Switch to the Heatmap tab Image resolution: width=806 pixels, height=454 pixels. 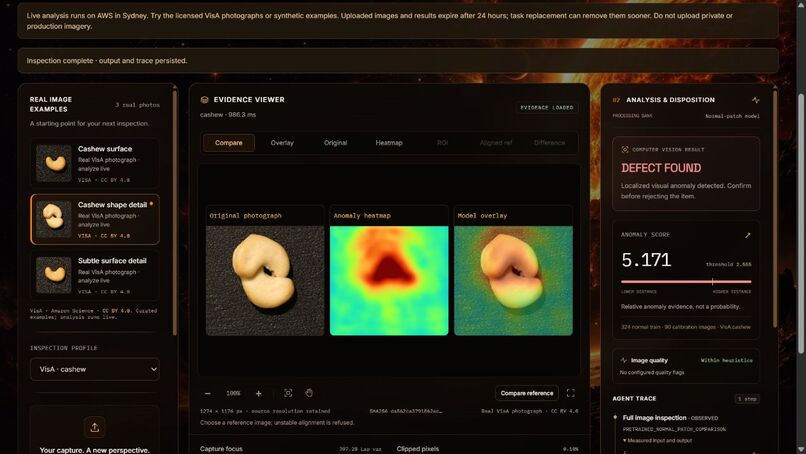point(389,143)
